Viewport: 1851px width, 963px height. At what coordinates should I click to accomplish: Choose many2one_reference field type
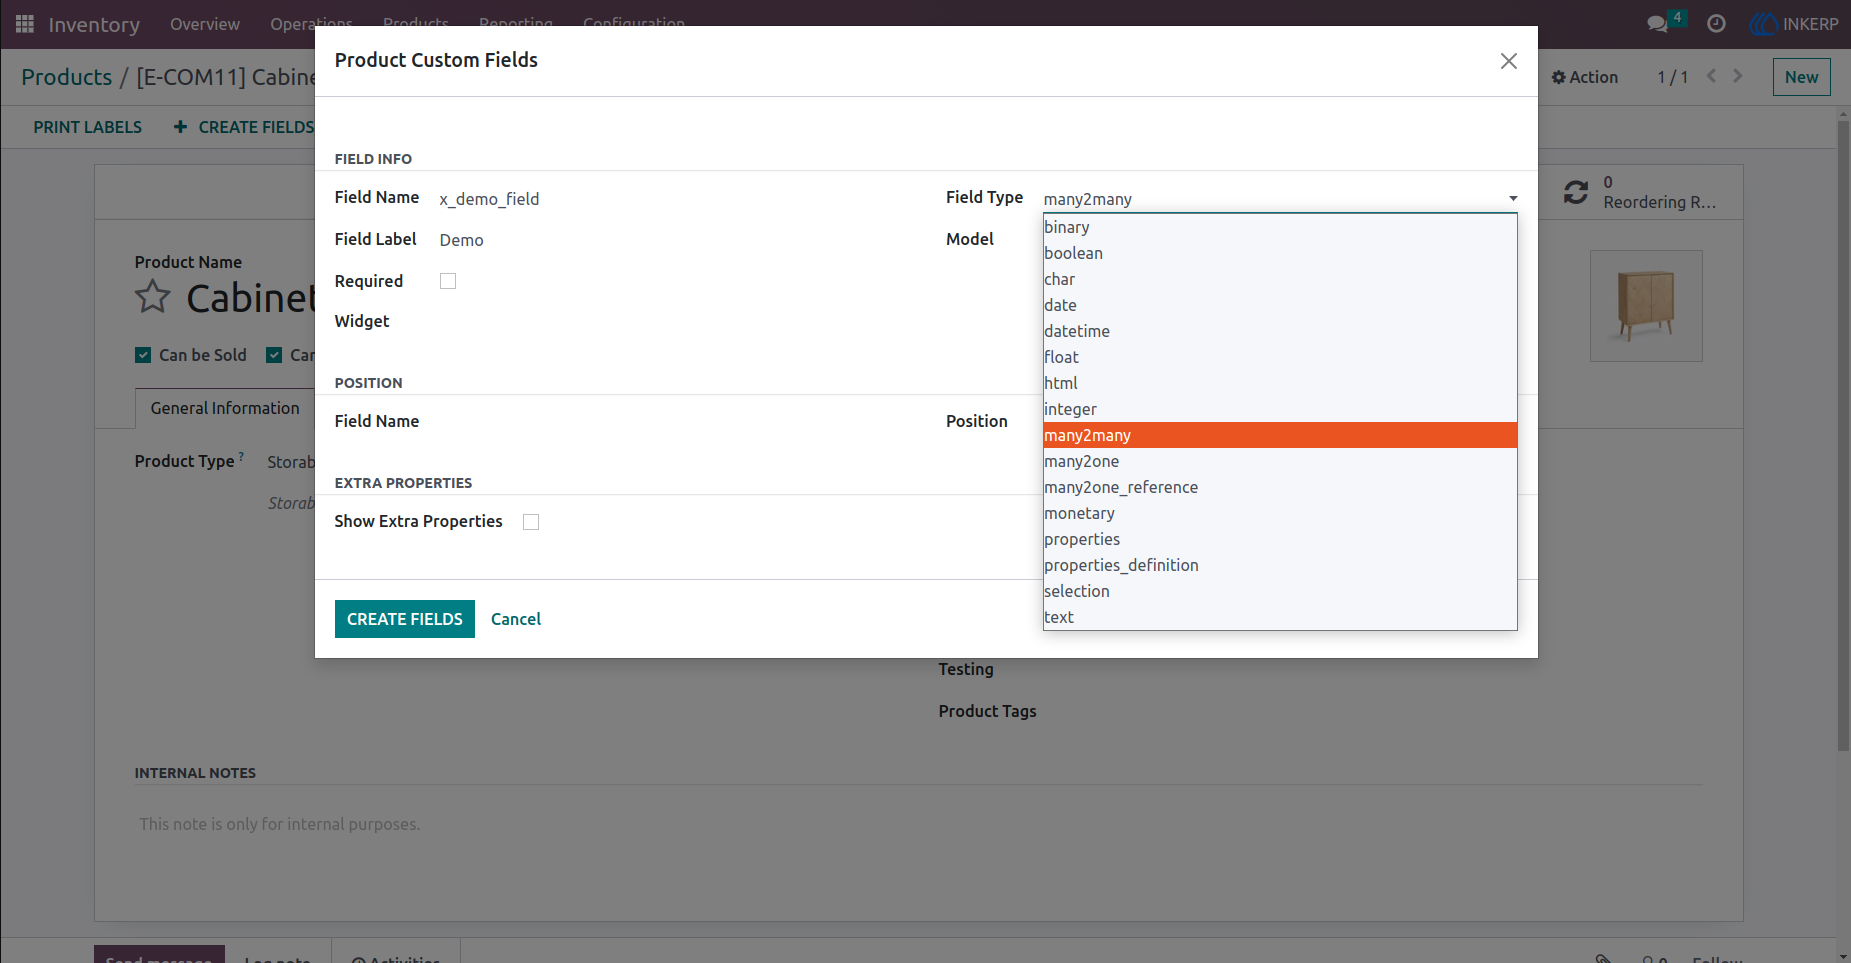[1280, 487]
